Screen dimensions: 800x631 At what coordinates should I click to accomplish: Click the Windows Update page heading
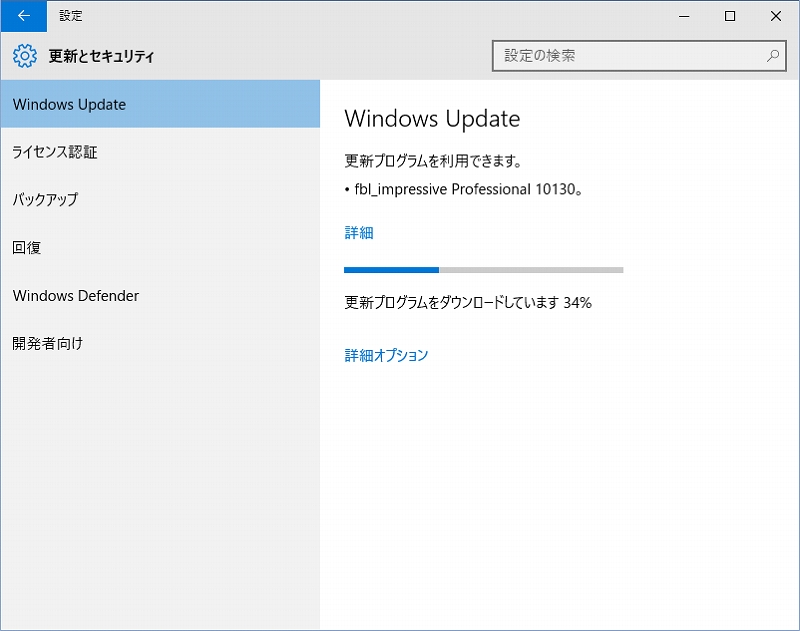(432, 119)
